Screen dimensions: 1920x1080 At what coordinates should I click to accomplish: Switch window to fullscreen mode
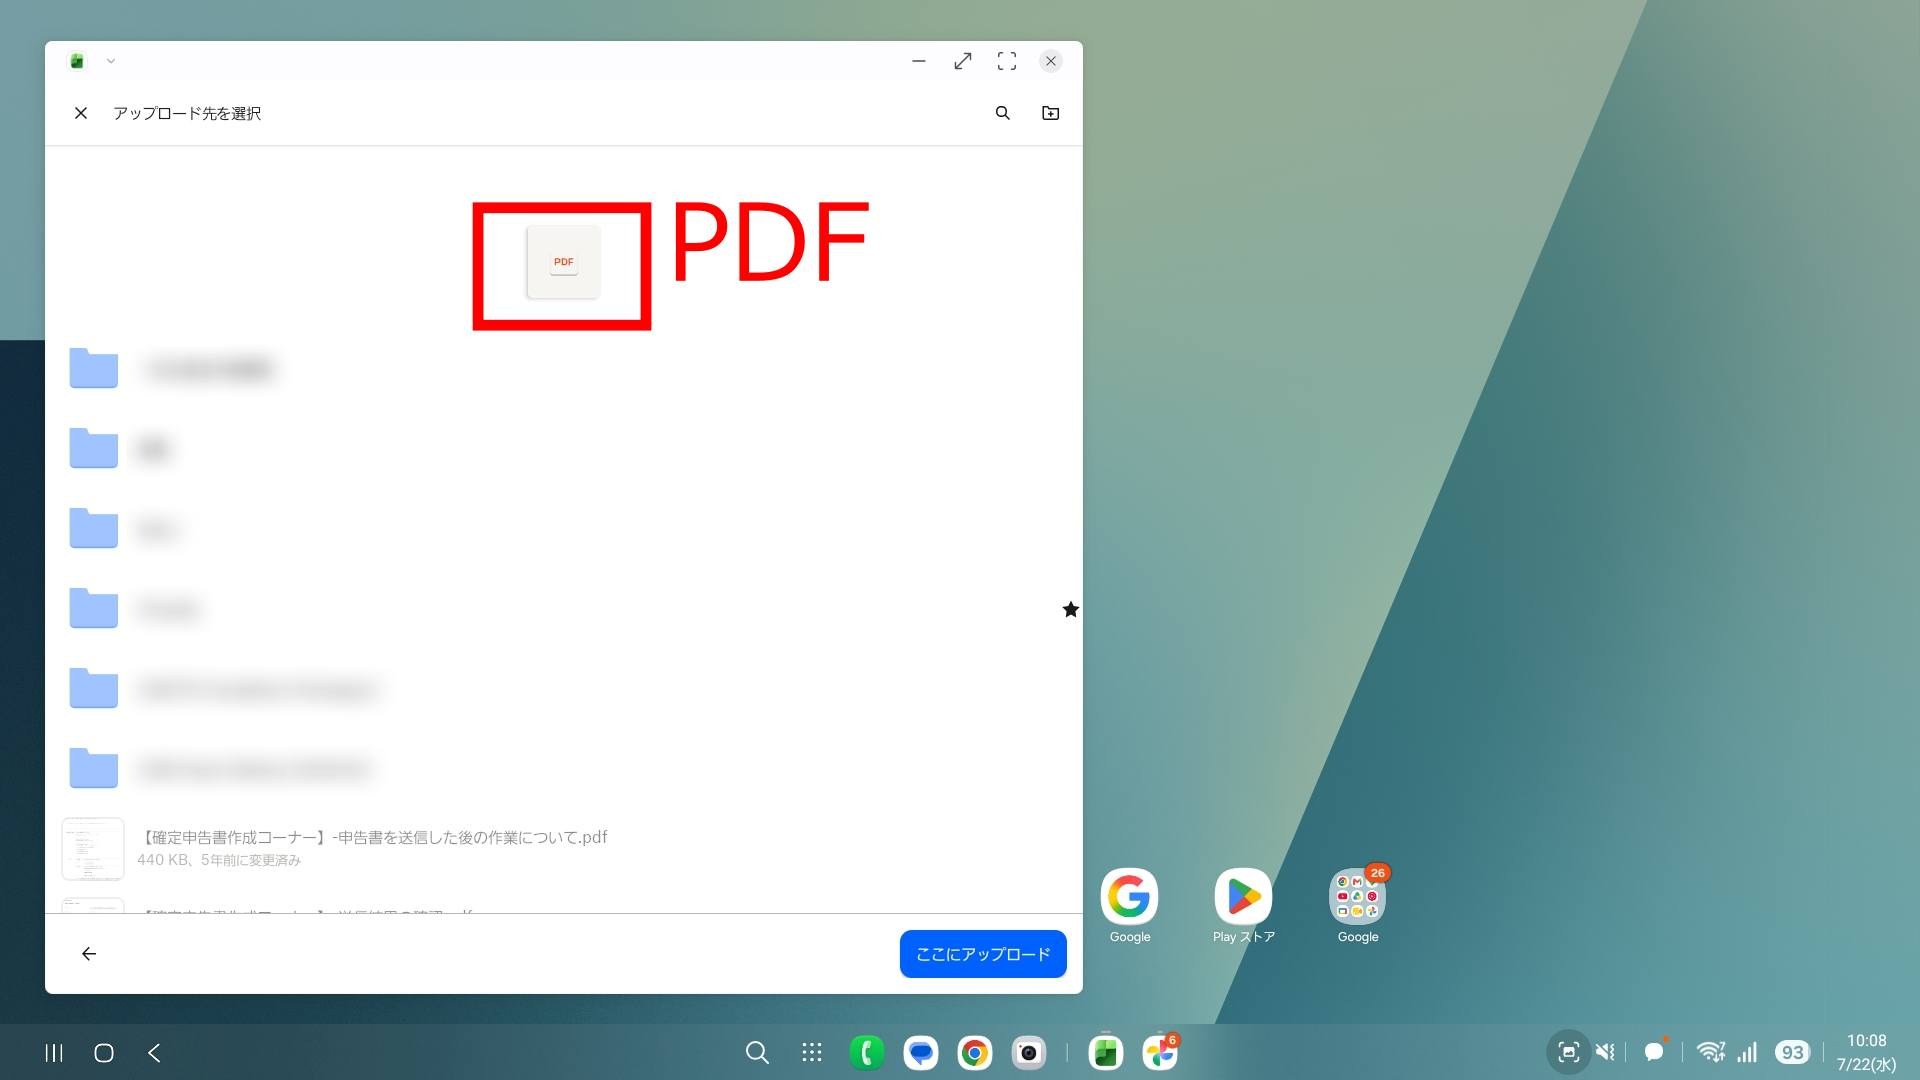[x=1006, y=61]
